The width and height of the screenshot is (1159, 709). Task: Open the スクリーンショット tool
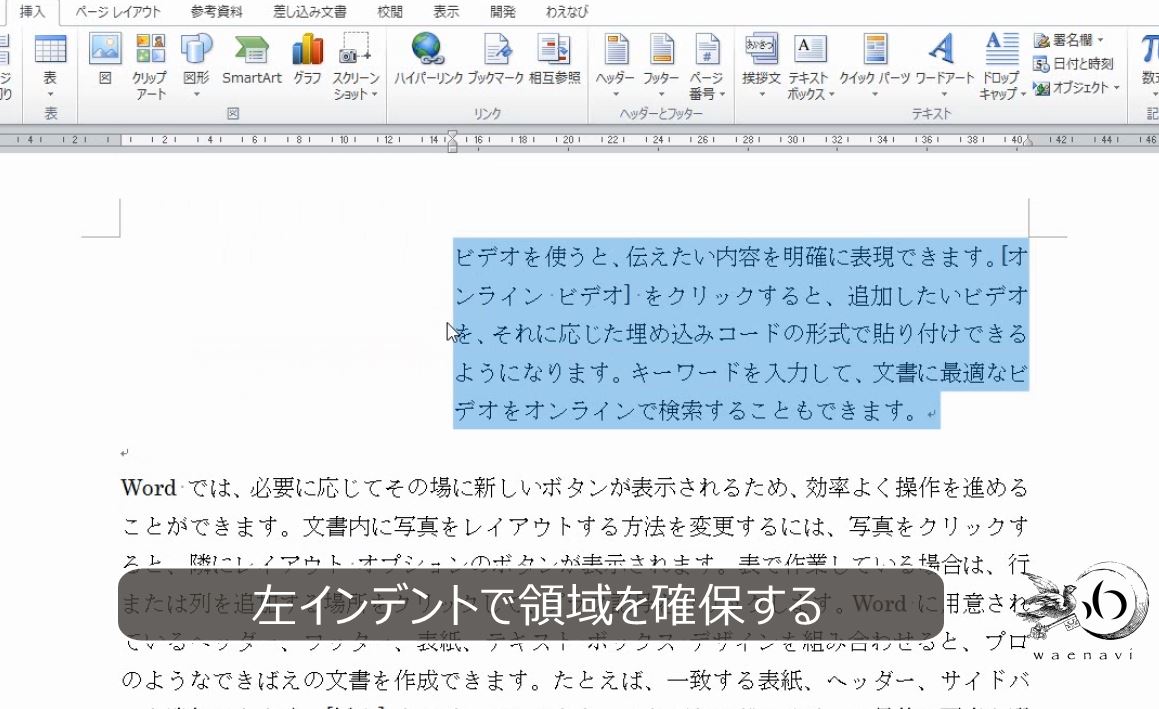tap(356, 67)
